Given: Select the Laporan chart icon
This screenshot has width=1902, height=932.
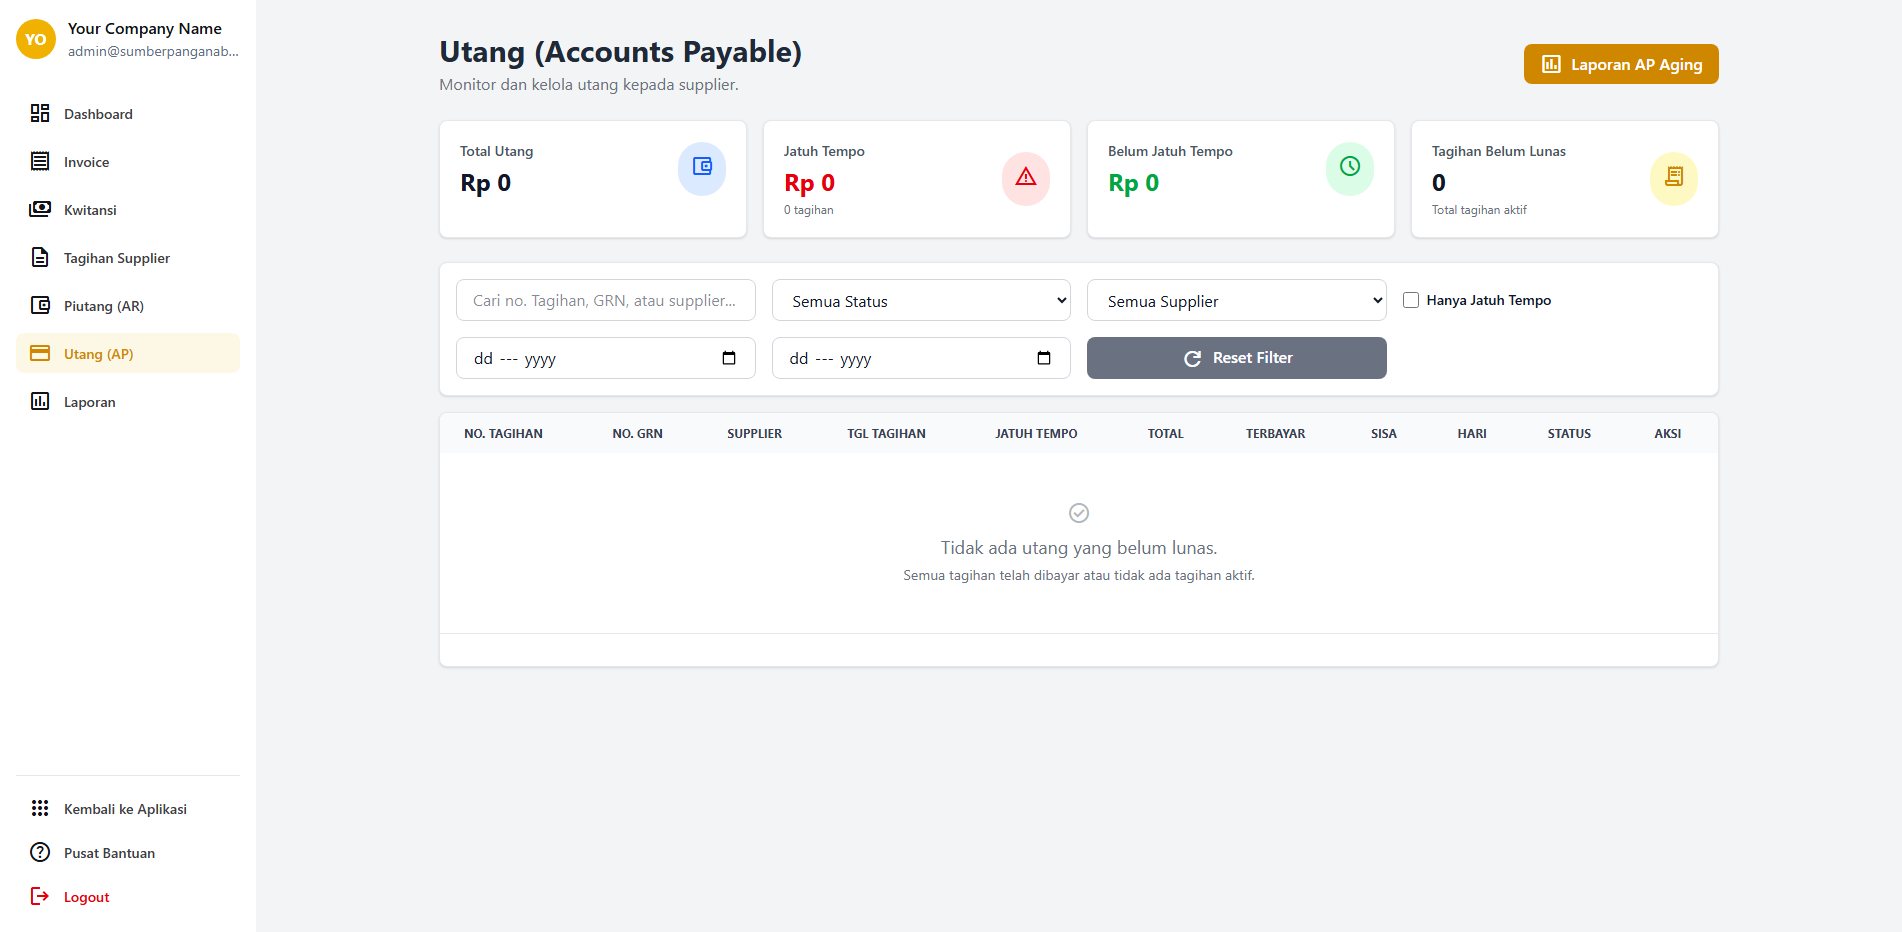Looking at the screenshot, I should pyautogui.click(x=40, y=401).
